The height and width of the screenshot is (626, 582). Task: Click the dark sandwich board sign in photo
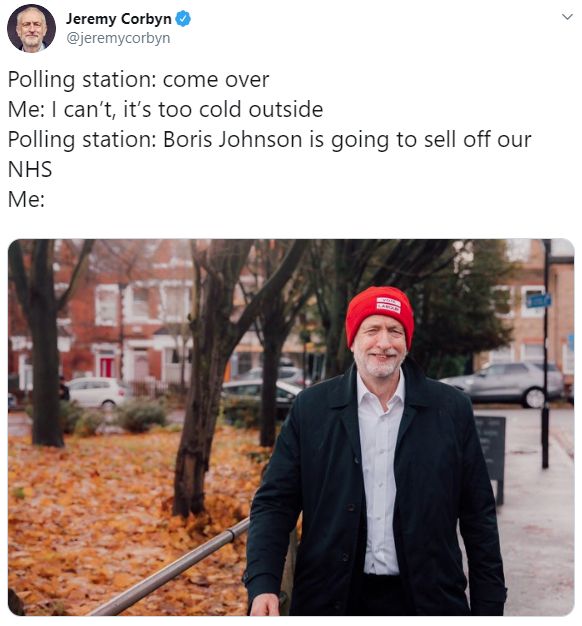491,457
